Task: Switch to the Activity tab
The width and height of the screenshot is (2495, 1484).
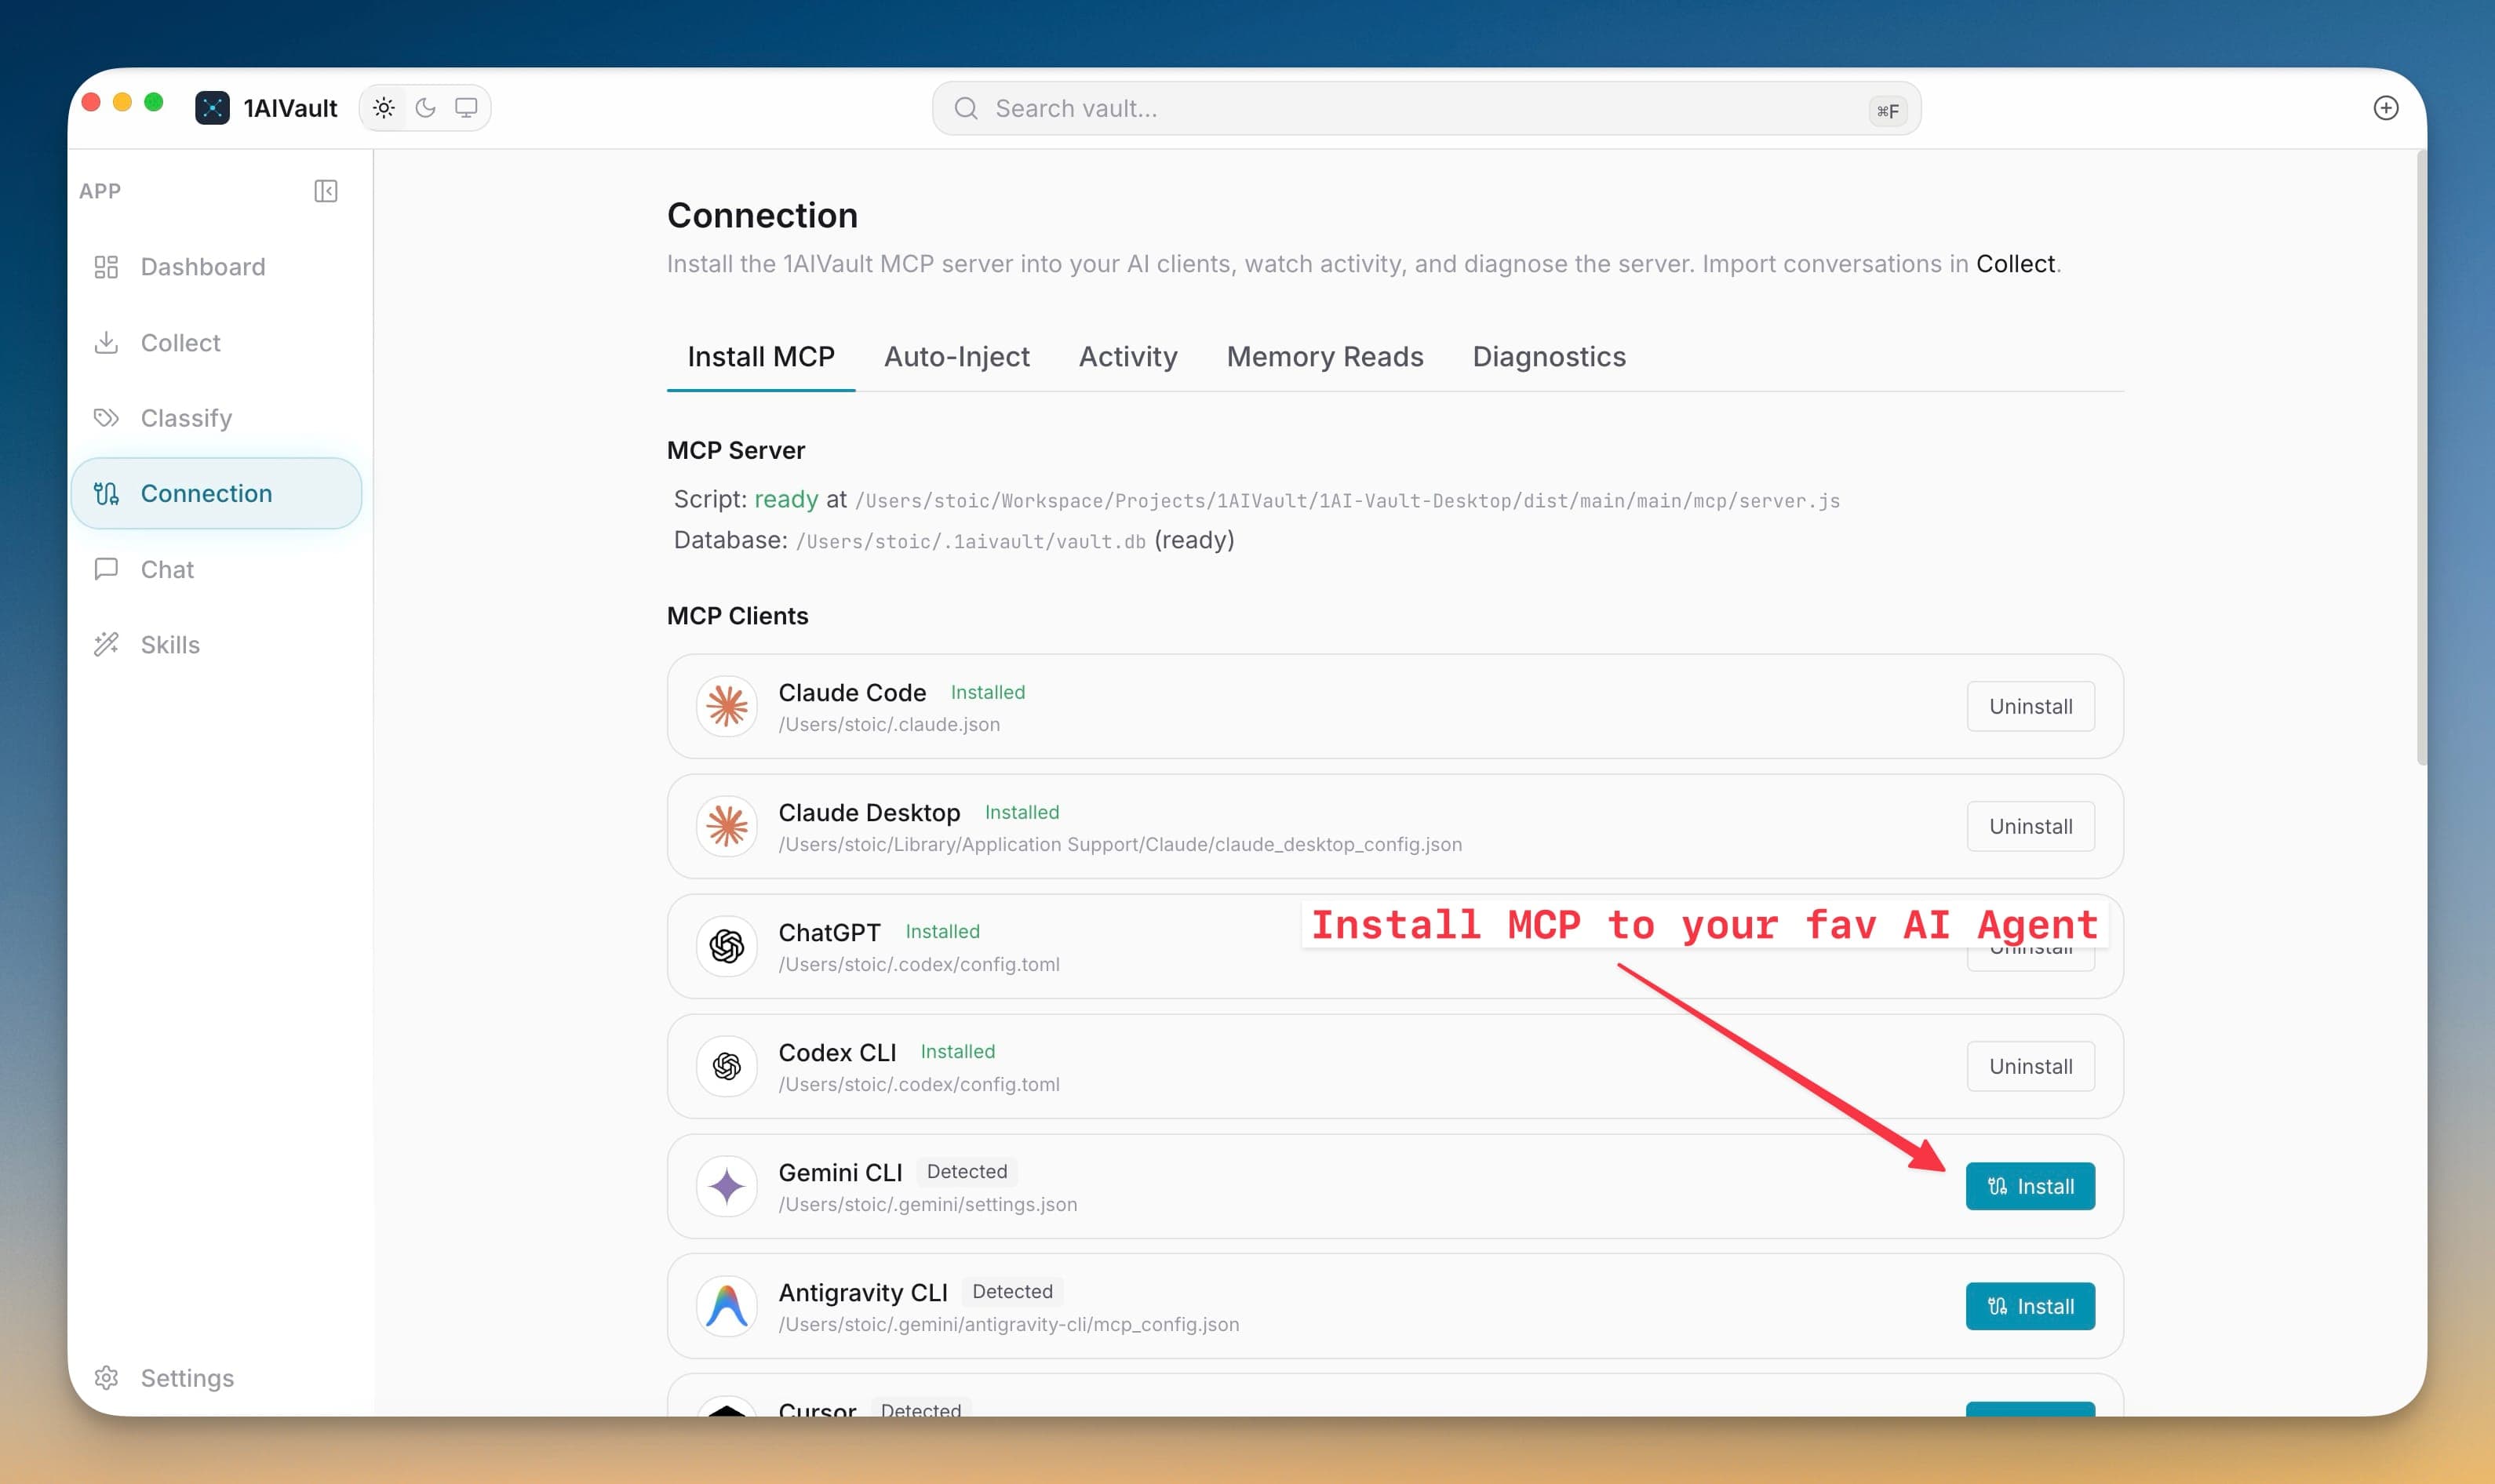Action: point(1128,356)
